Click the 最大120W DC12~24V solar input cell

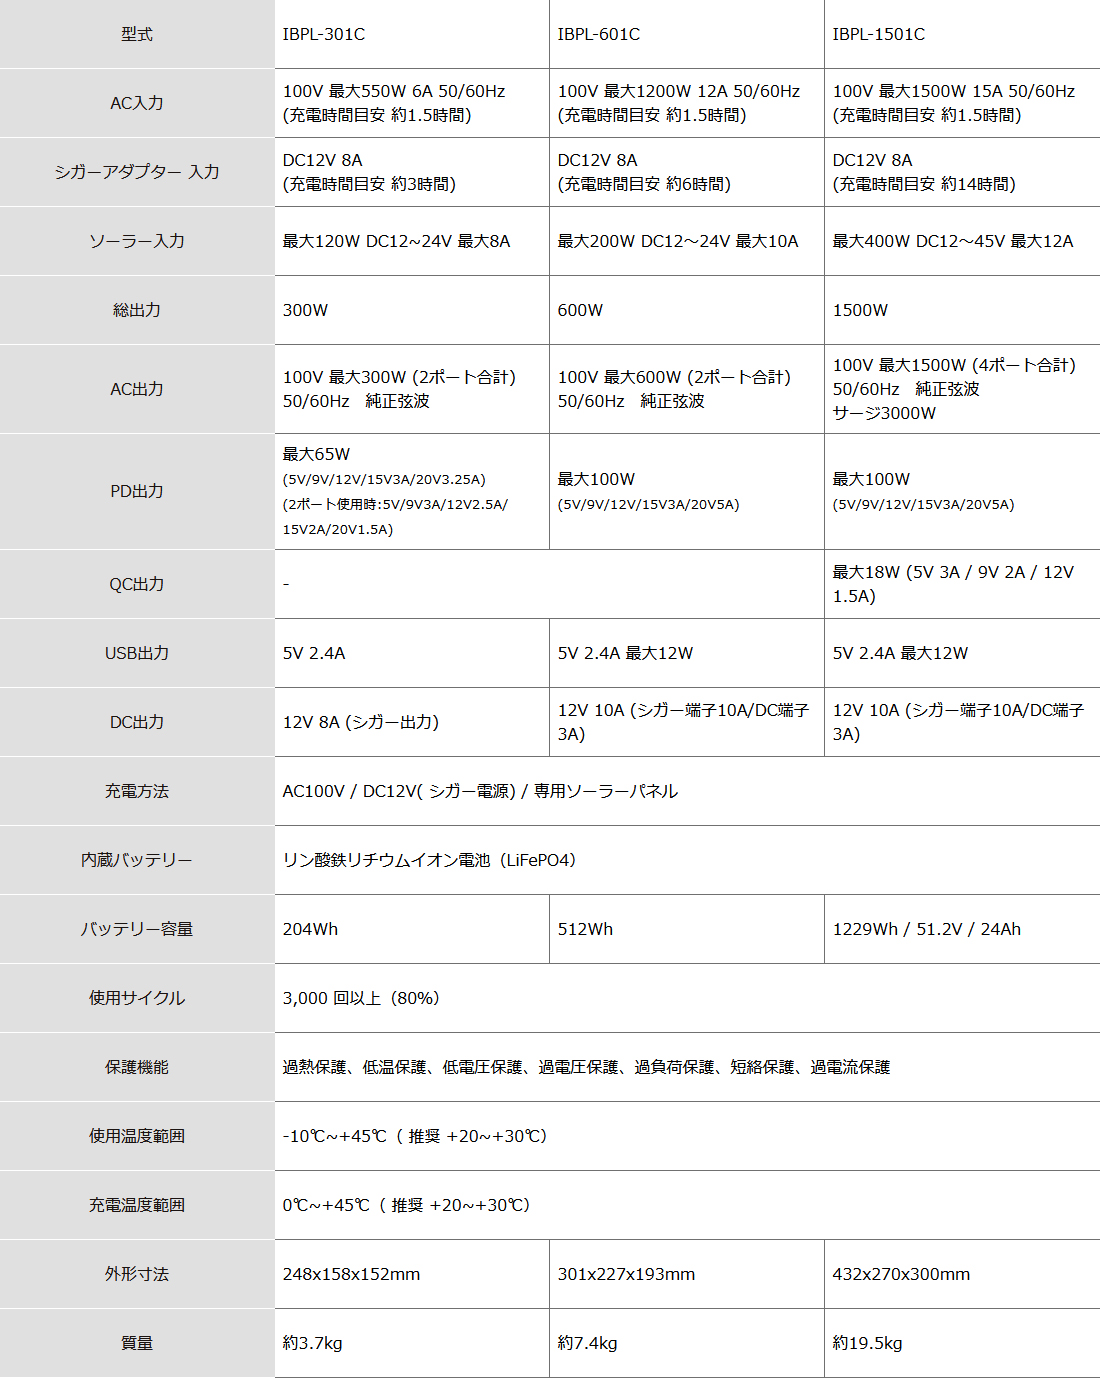pos(412,241)
